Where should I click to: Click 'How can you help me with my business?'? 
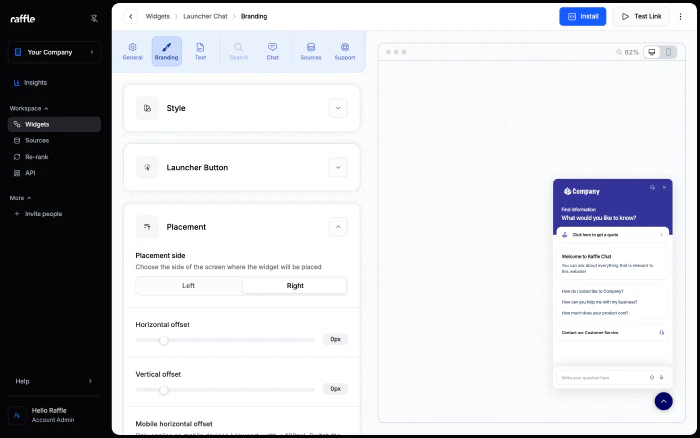(x=599, y=302)
